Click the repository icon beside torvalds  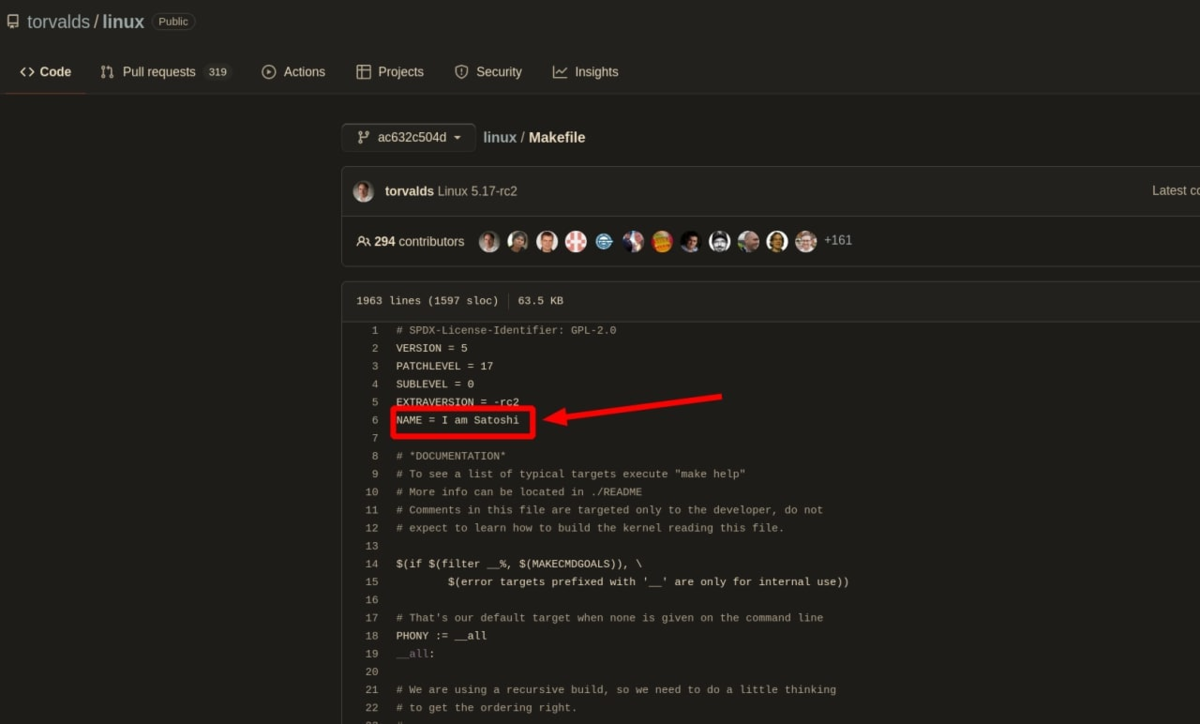point(13,21)
